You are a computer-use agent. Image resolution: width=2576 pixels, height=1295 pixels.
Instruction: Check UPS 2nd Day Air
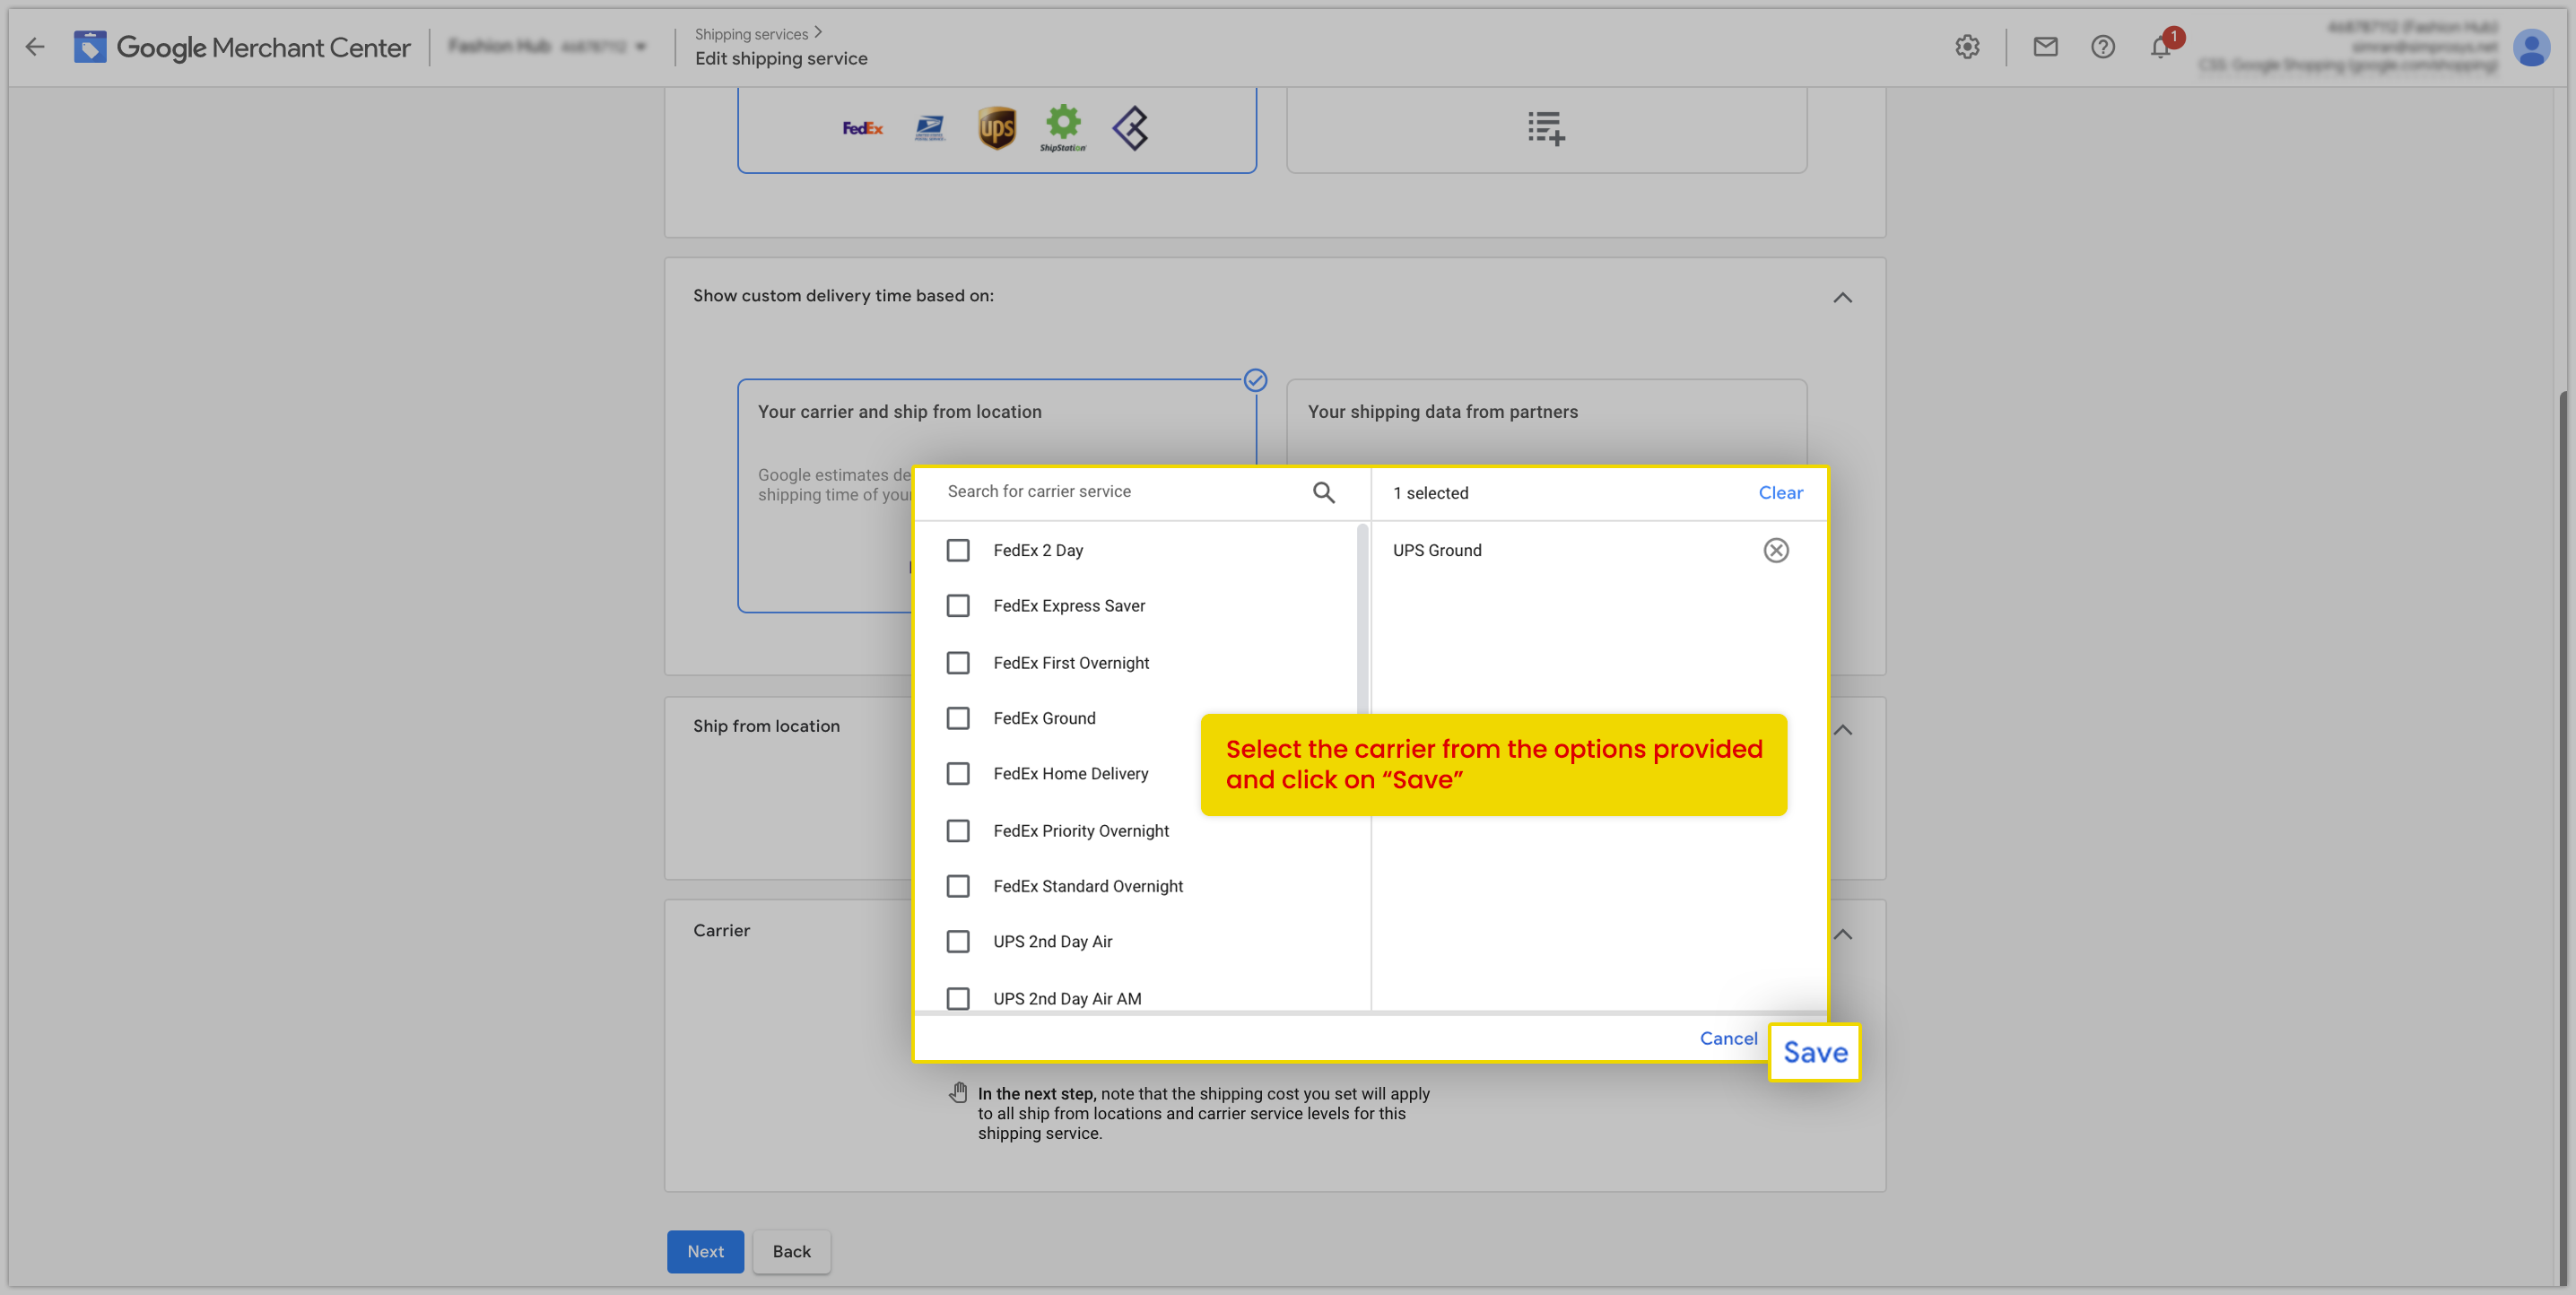[x=958, y=942]
